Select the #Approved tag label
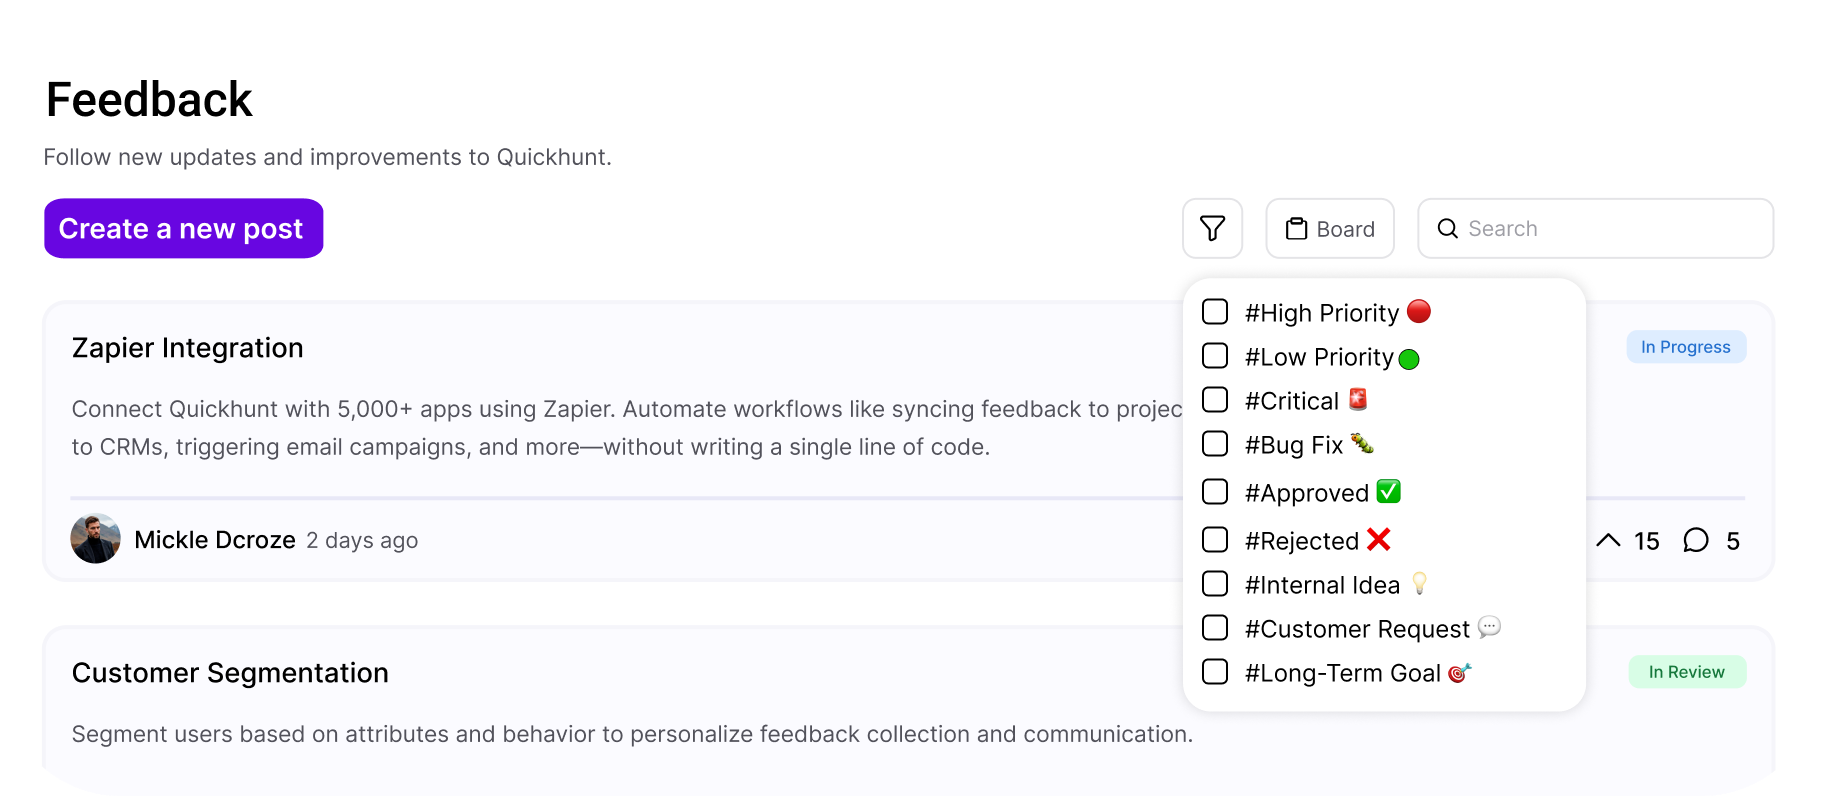 [x=1307, y=493]
